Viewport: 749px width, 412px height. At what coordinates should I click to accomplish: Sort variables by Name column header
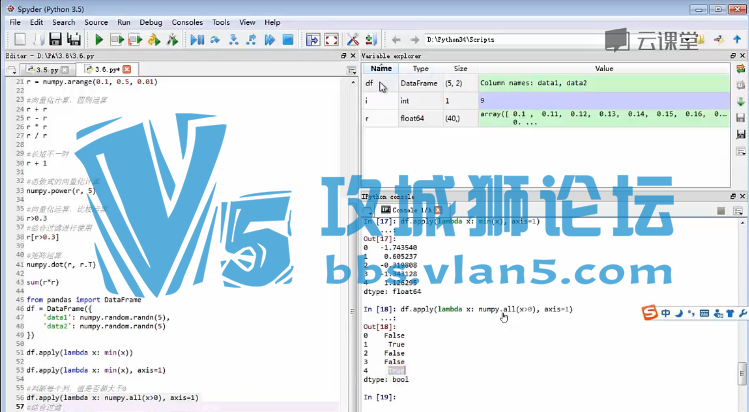click(x=381, y=68)
